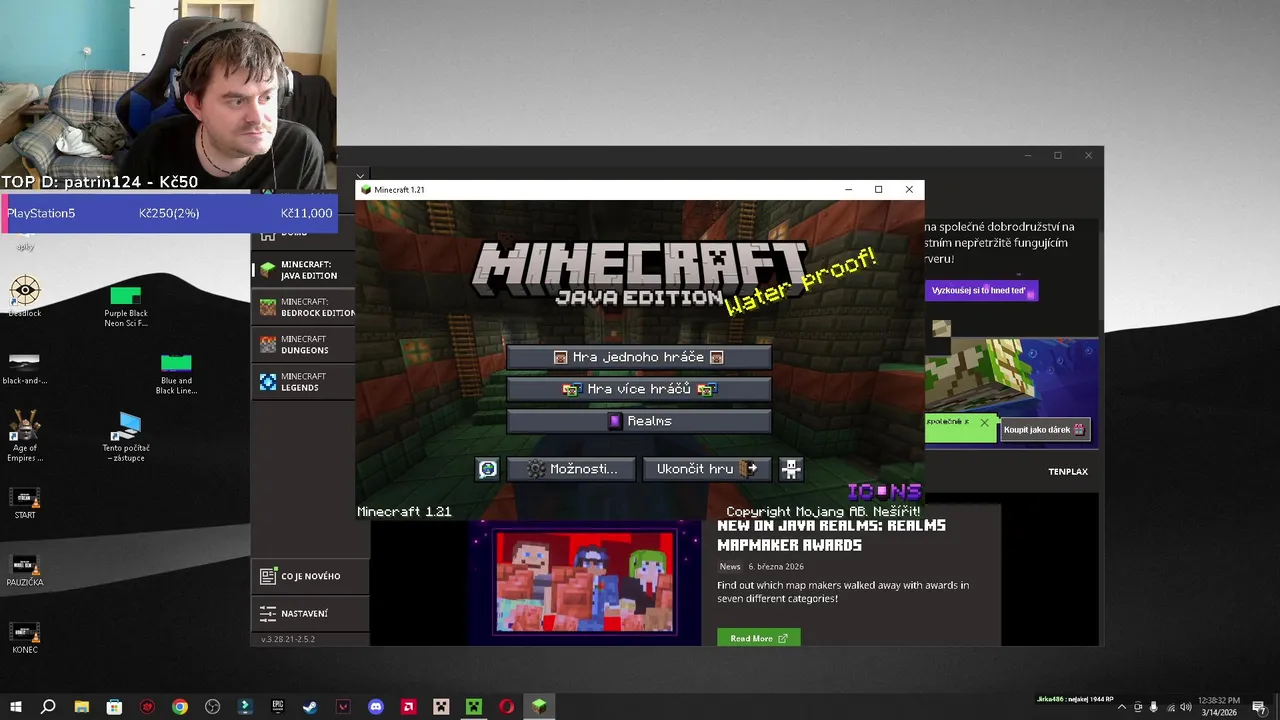The width and height of the screenshot is (1280, 720).
Task: Open OBS Studio from the taskbar
Action: pyautogui.click(x=212, y=707)
